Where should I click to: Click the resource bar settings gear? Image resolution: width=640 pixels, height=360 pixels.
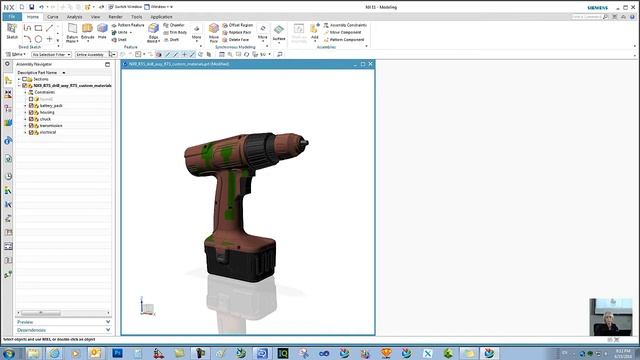[x=7, y=64]
